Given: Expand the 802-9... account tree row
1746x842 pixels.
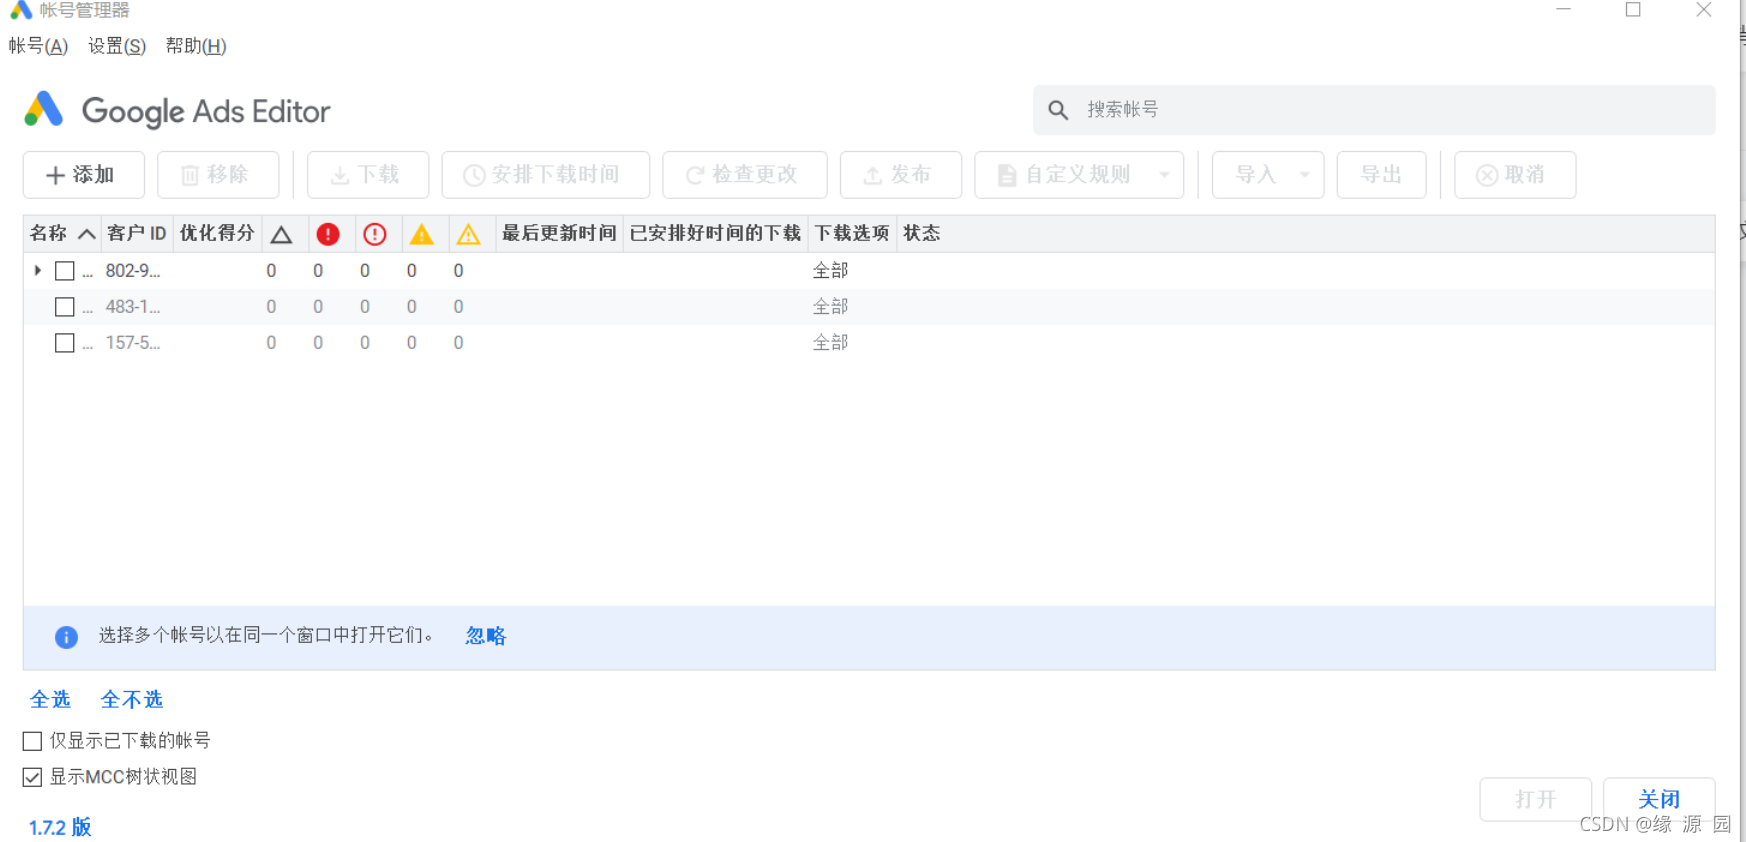Looking at the screenshot, I should [37, 270].
